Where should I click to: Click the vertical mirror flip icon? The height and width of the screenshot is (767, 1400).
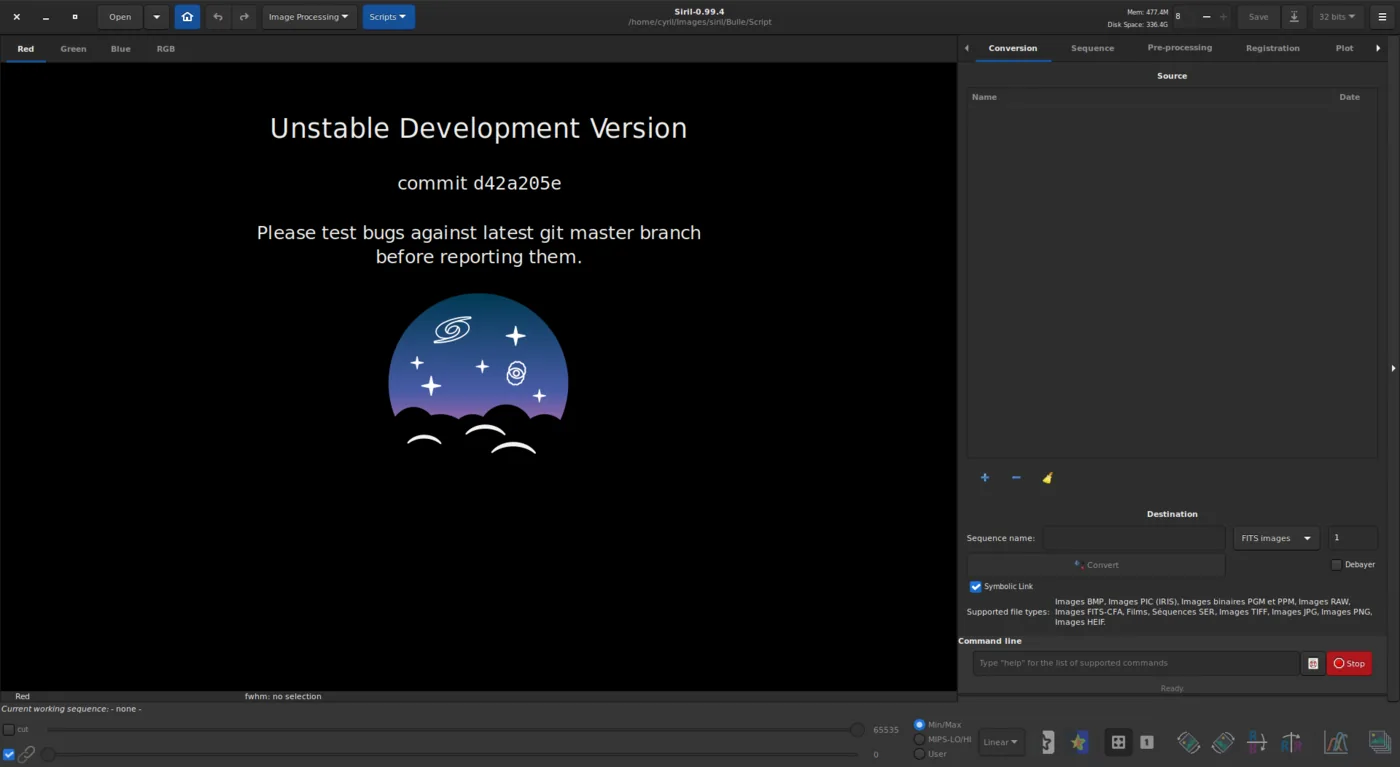1257,742
